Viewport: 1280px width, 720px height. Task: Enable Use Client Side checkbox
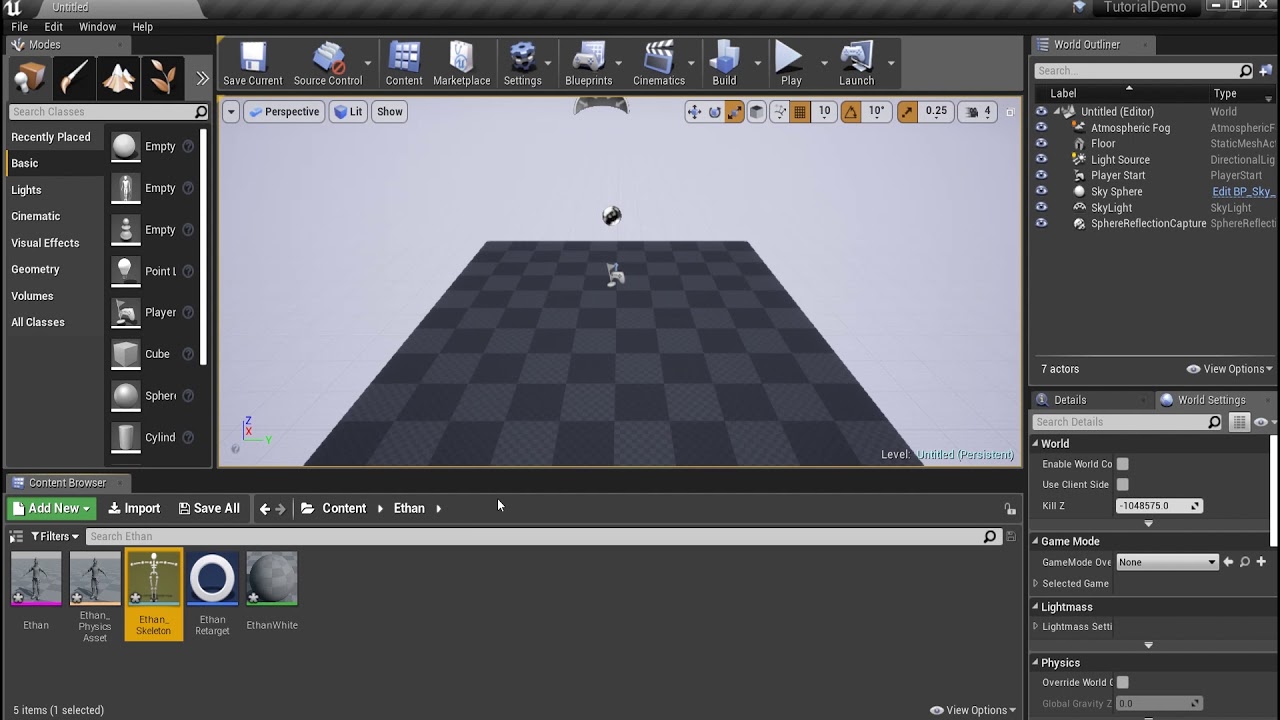pos(1122,485)
